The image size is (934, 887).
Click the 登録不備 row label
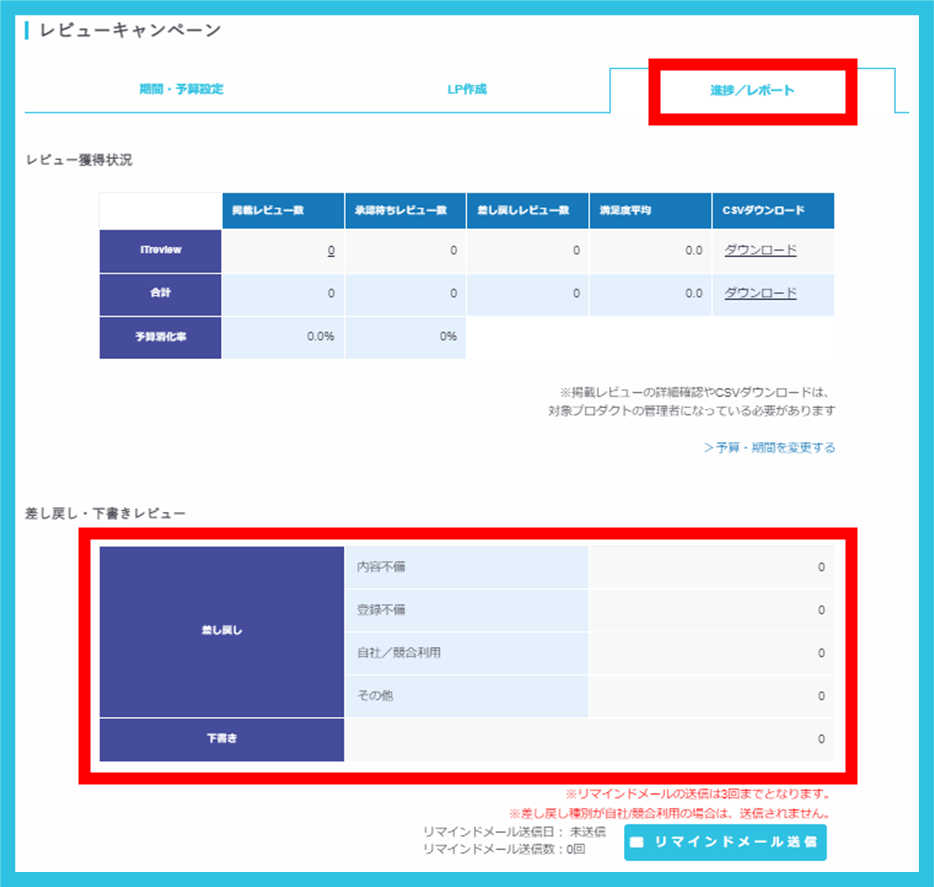381,610
